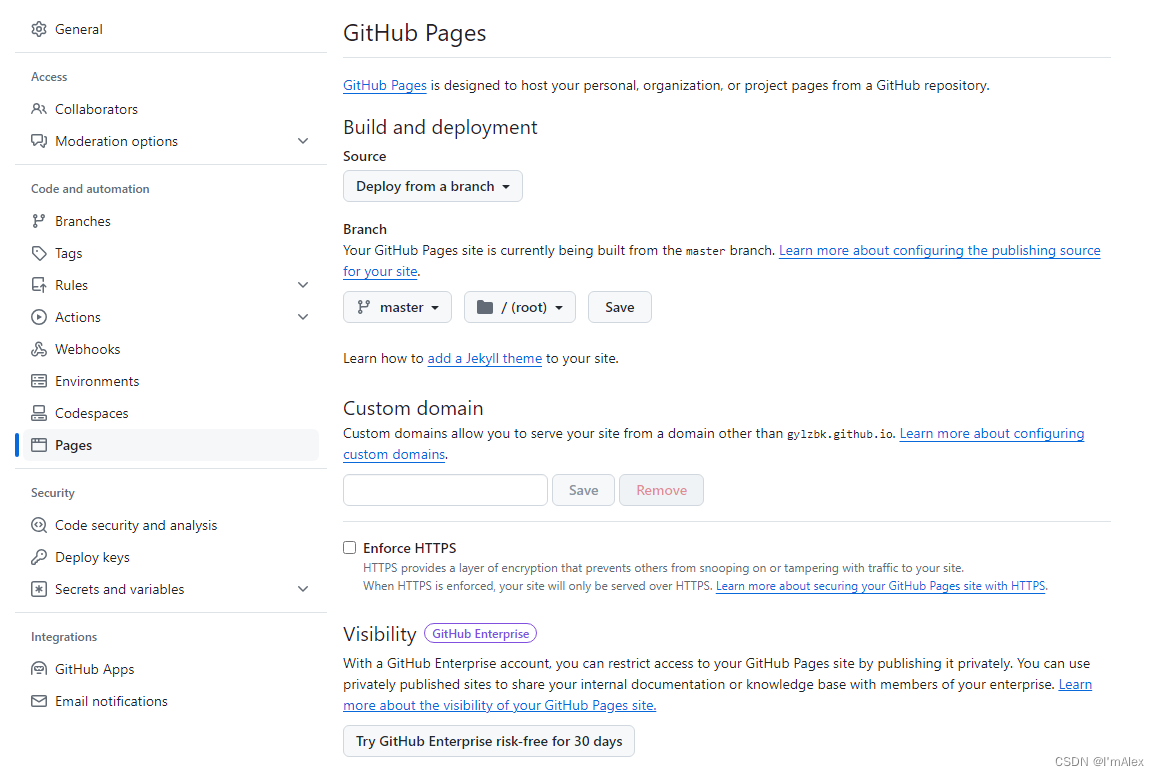This screenshot has width=1159, height=776.
Task: Click the custom domain text field
Action: (445, 490)
